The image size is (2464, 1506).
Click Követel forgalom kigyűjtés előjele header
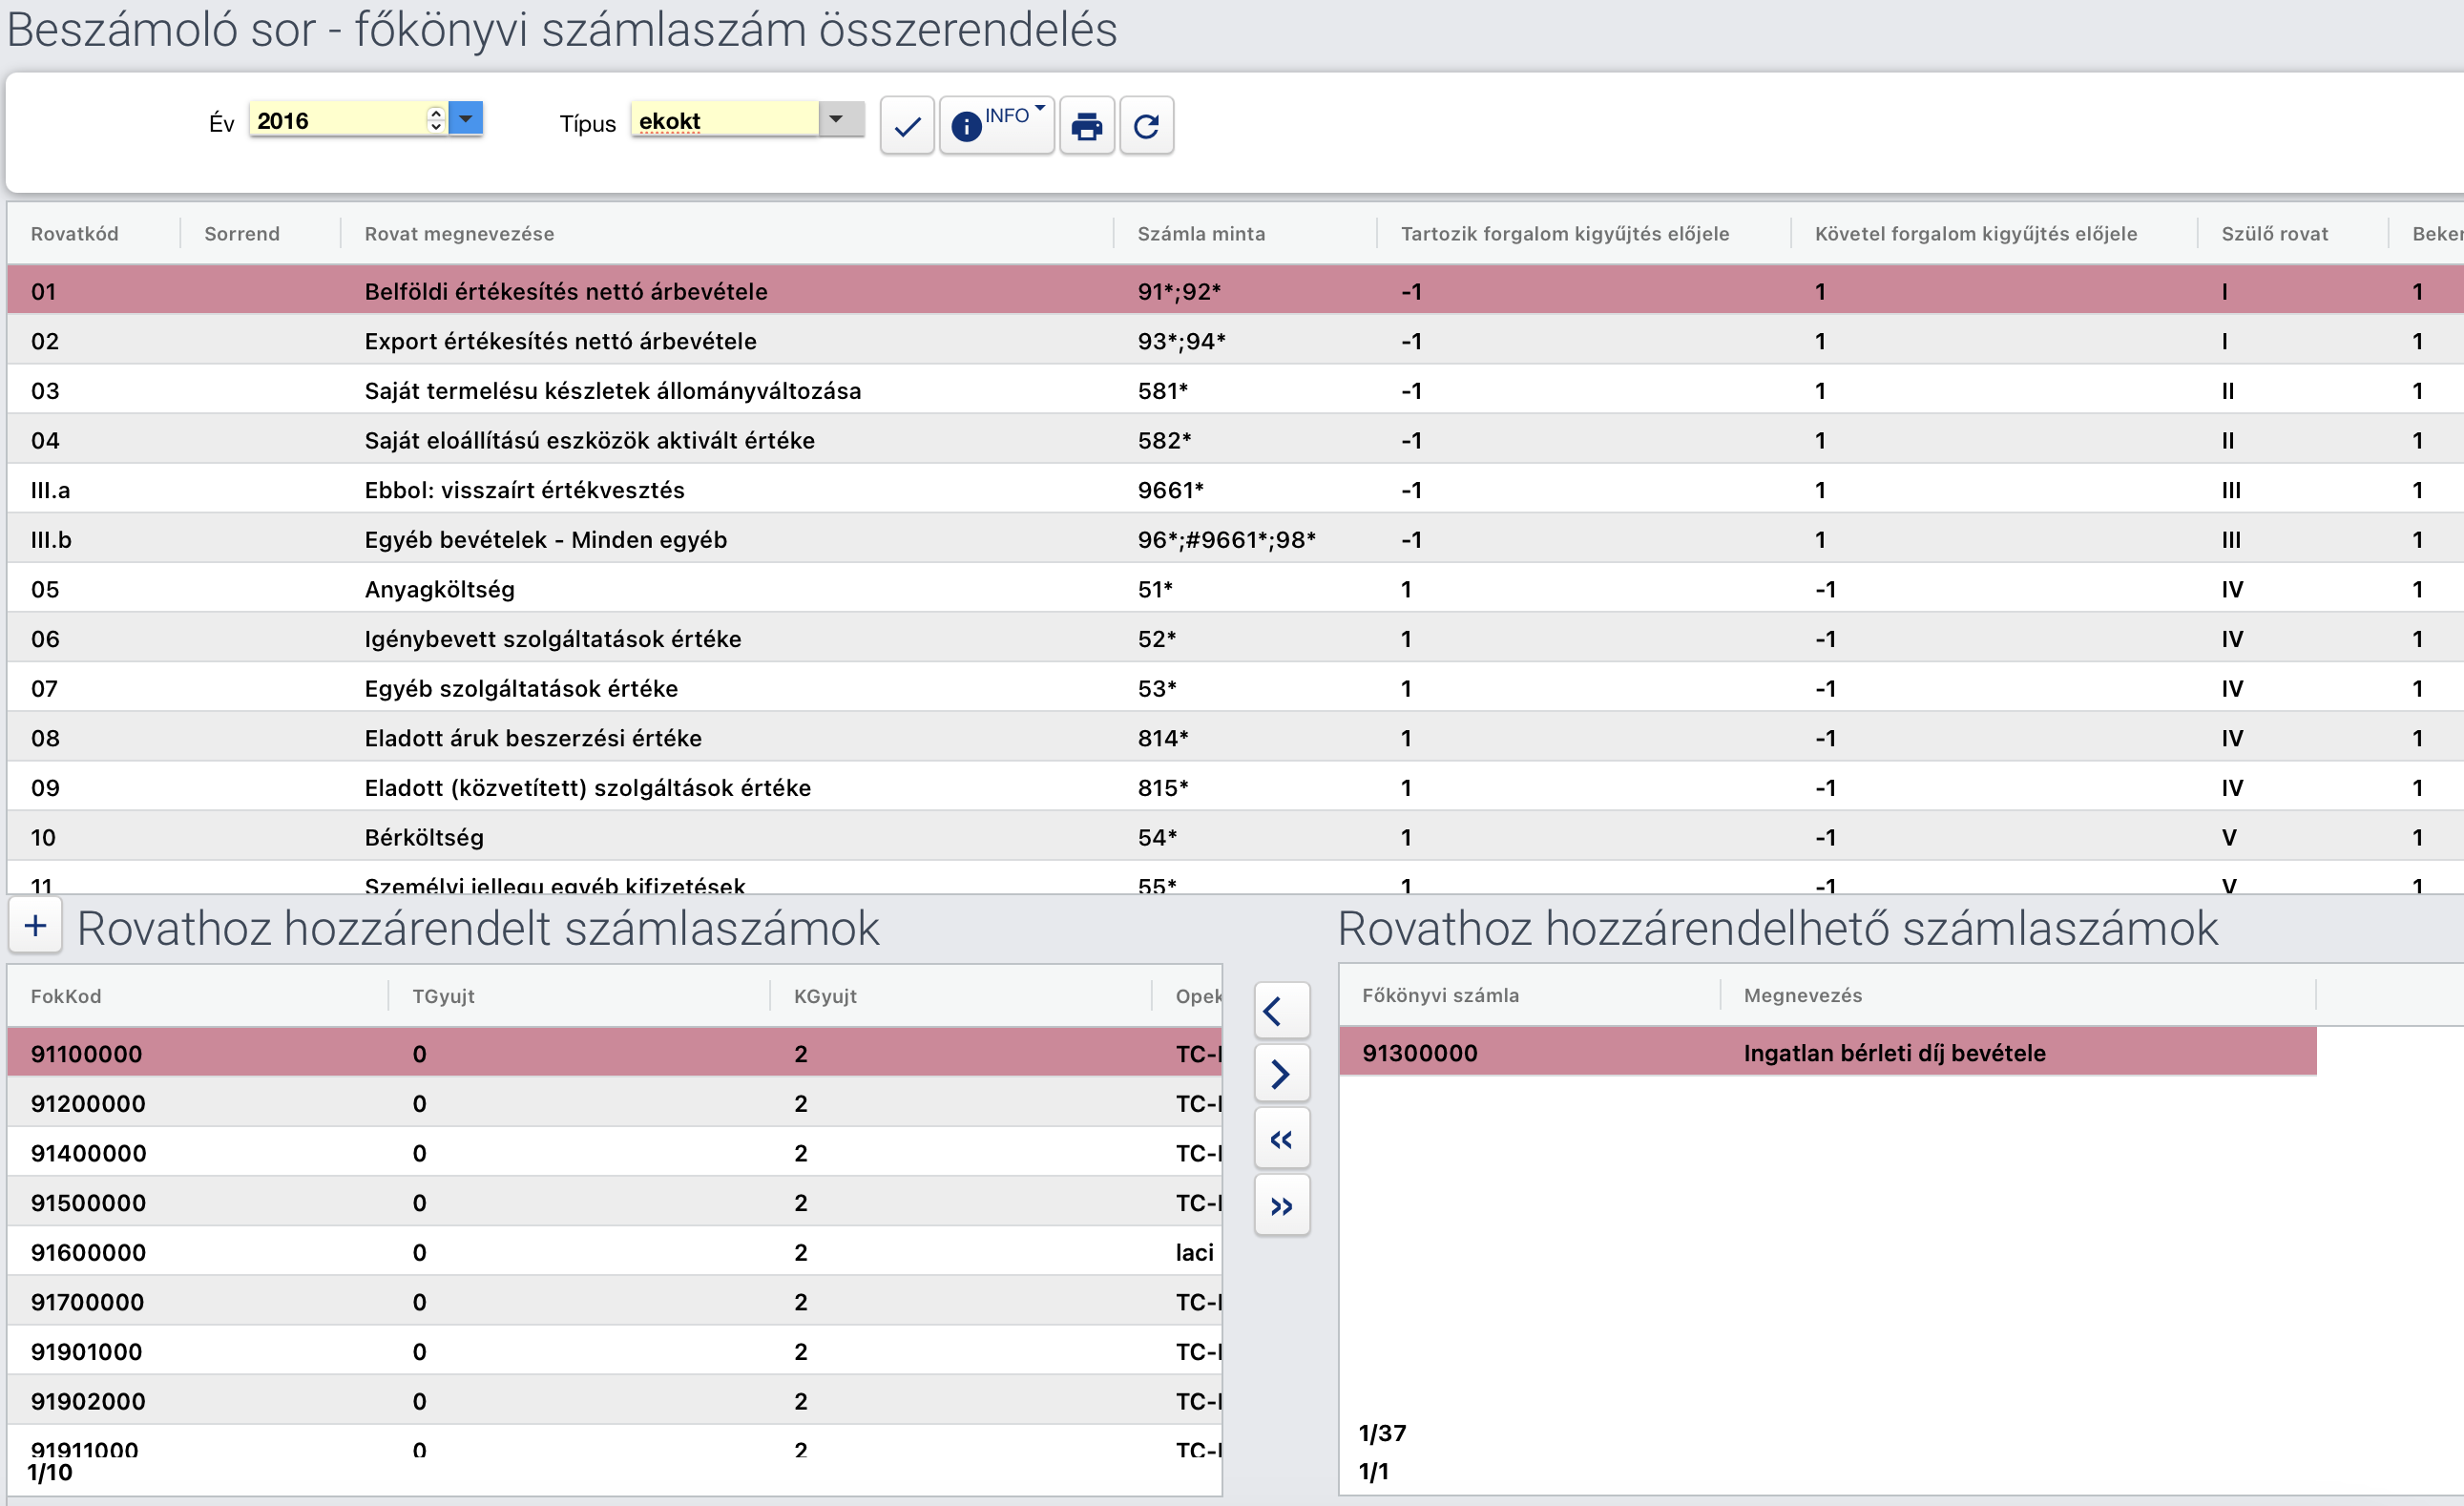(1976, 233)
